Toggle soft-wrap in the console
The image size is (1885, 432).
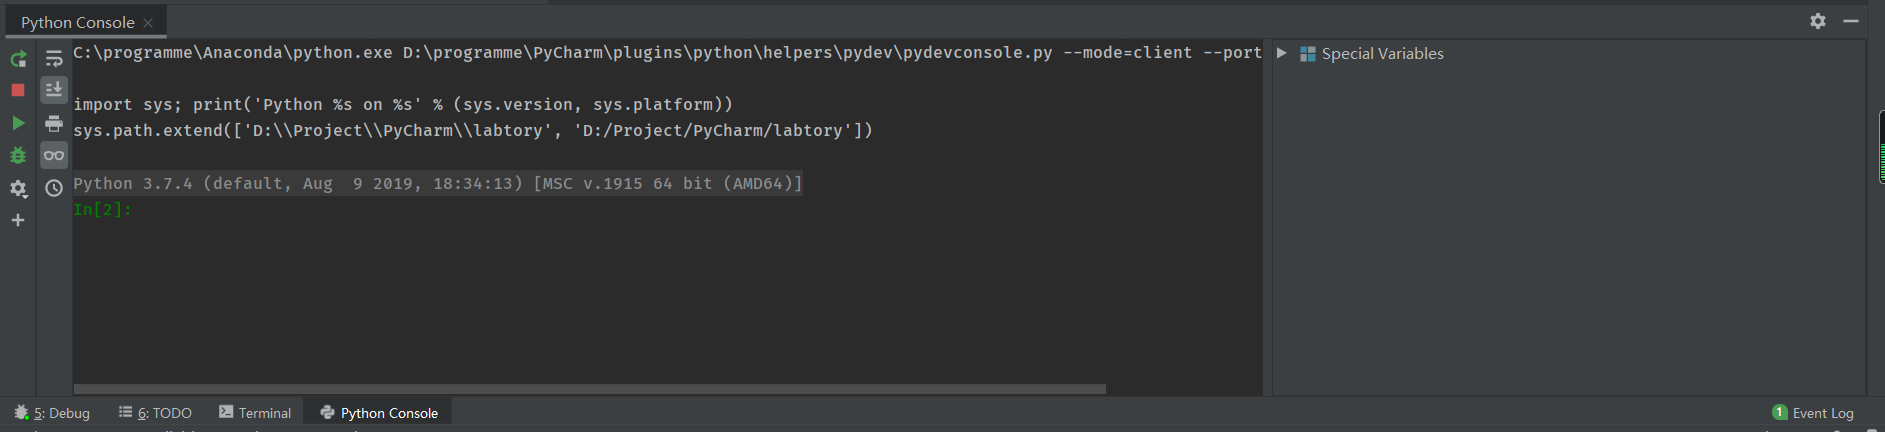point(54,59)
